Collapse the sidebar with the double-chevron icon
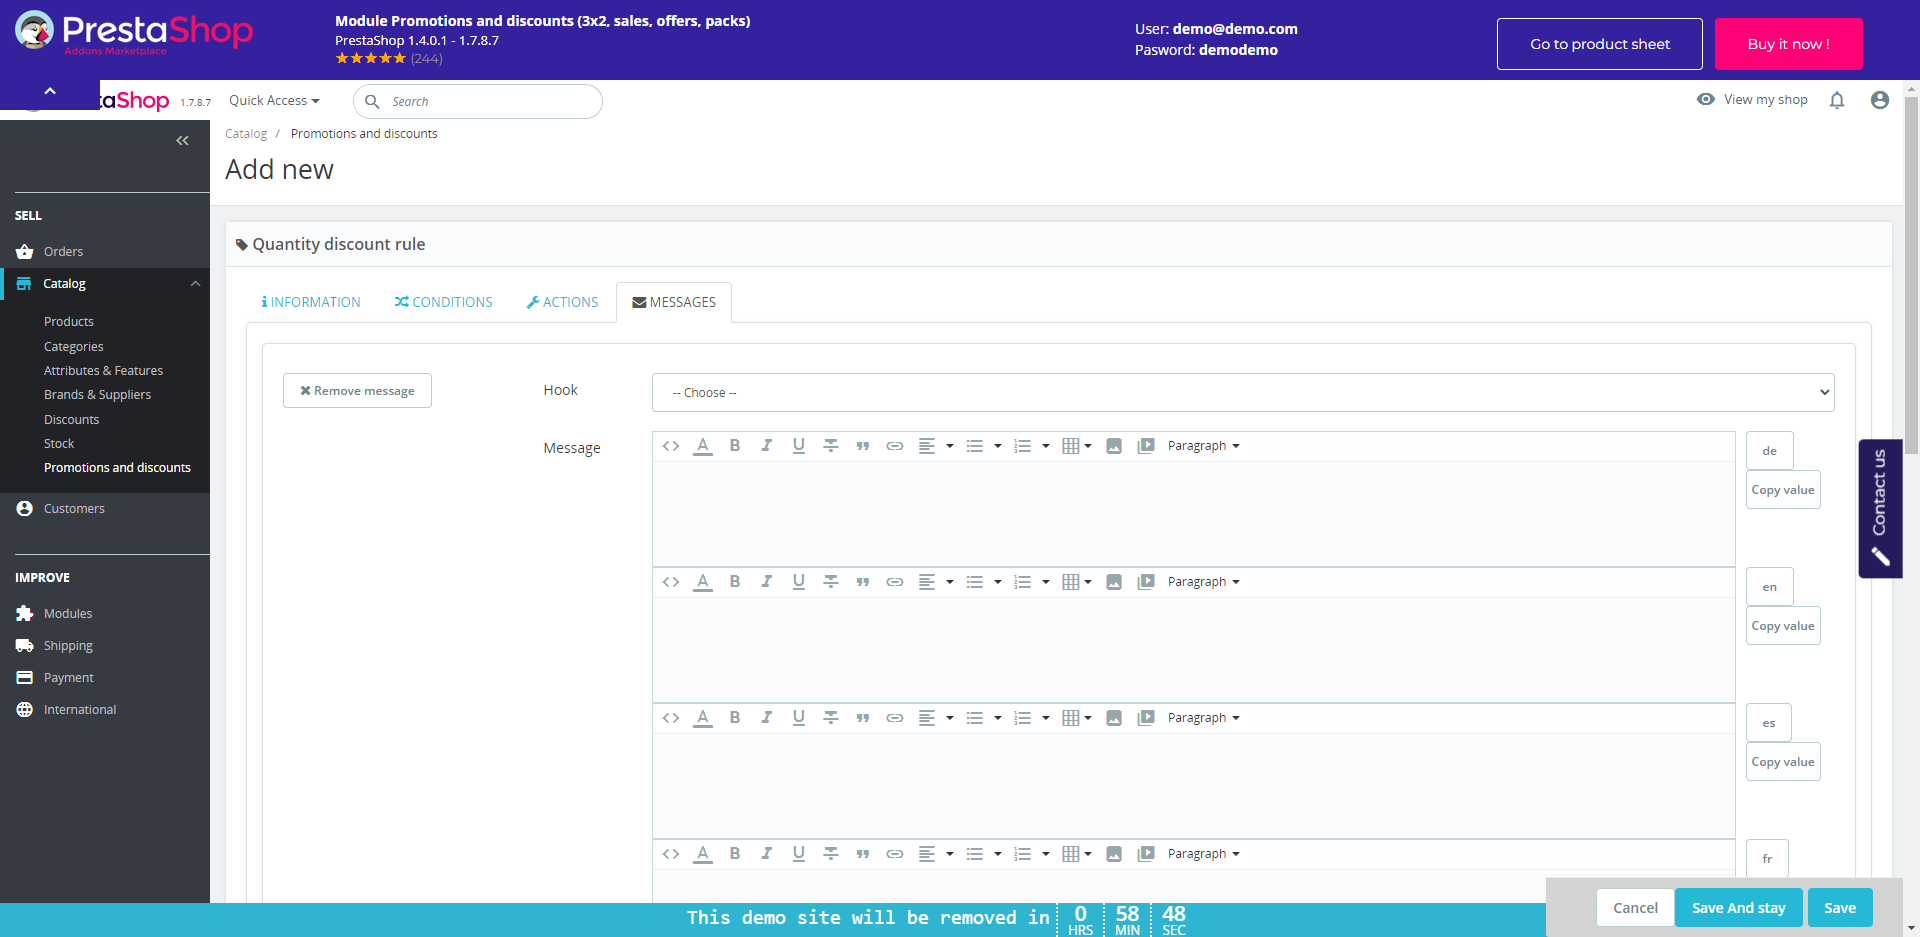The width and height of the screenshot is (1920, 937). [182, 141]
